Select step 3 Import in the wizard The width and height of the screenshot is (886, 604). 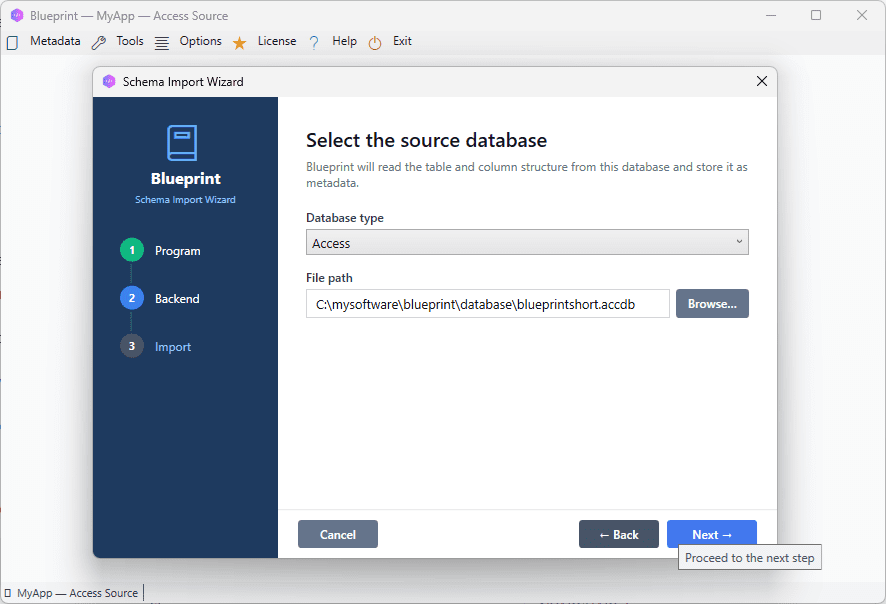(x=131, y=346)
